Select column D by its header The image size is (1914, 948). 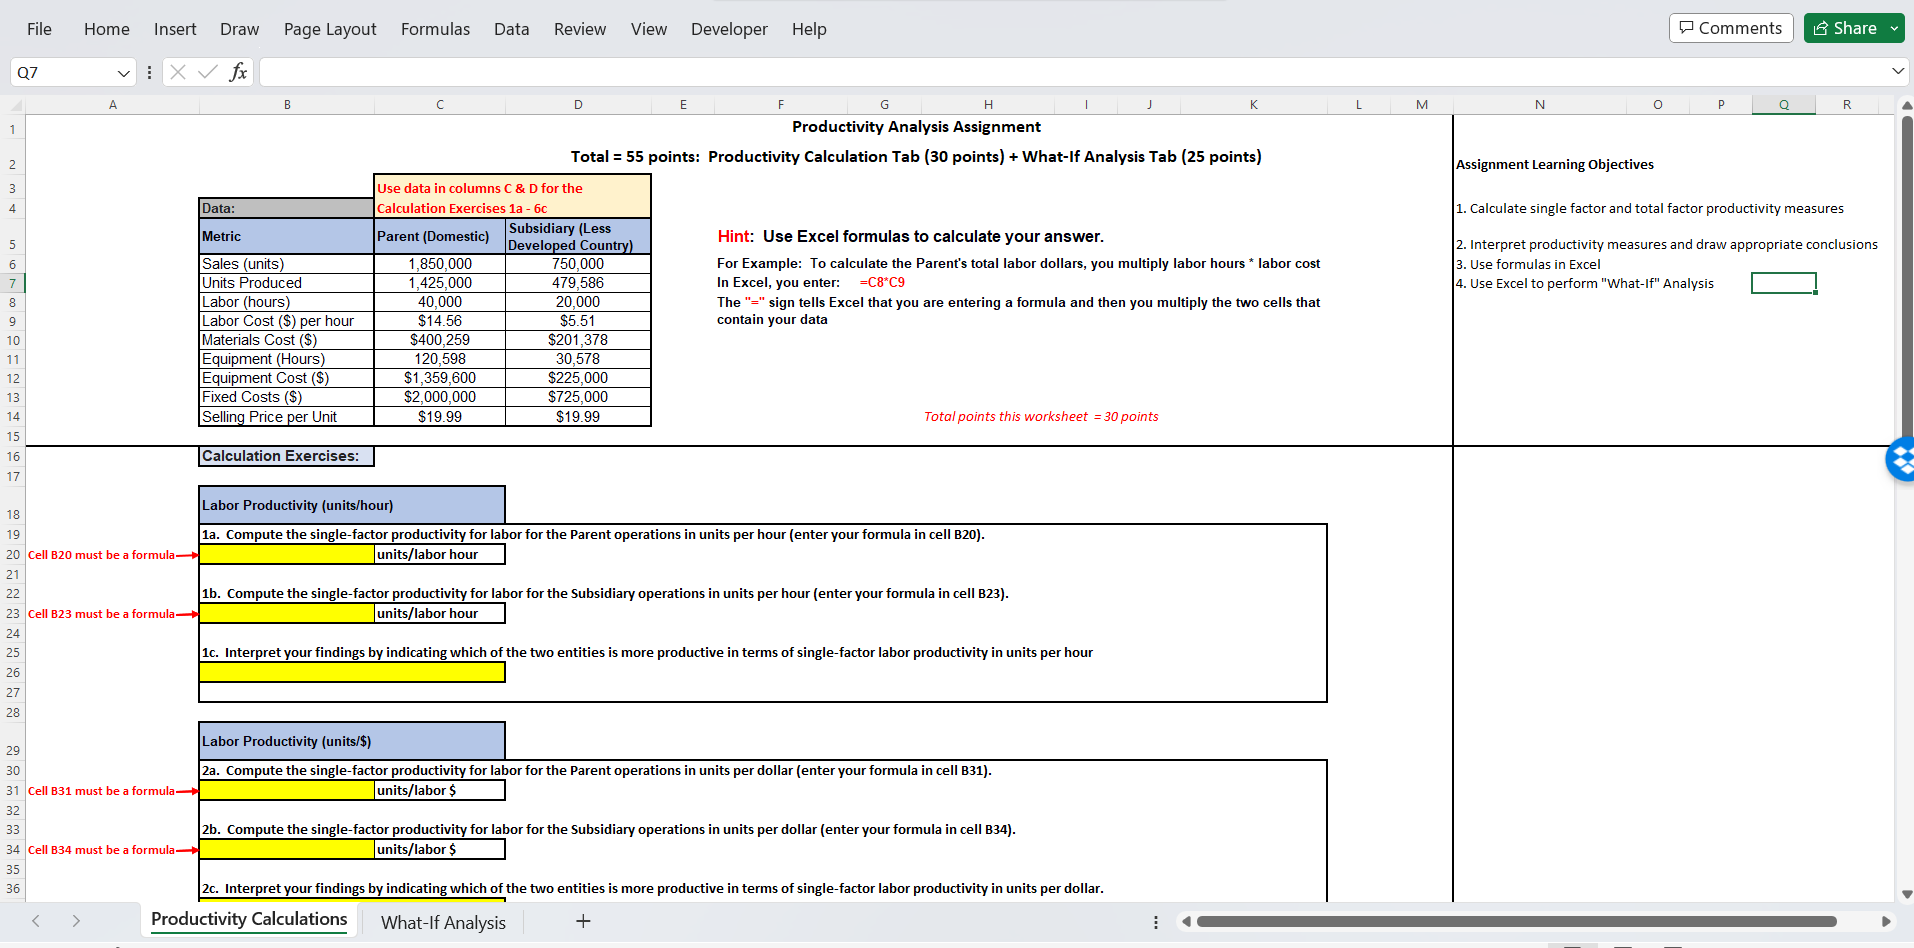(x=578, y=104)
